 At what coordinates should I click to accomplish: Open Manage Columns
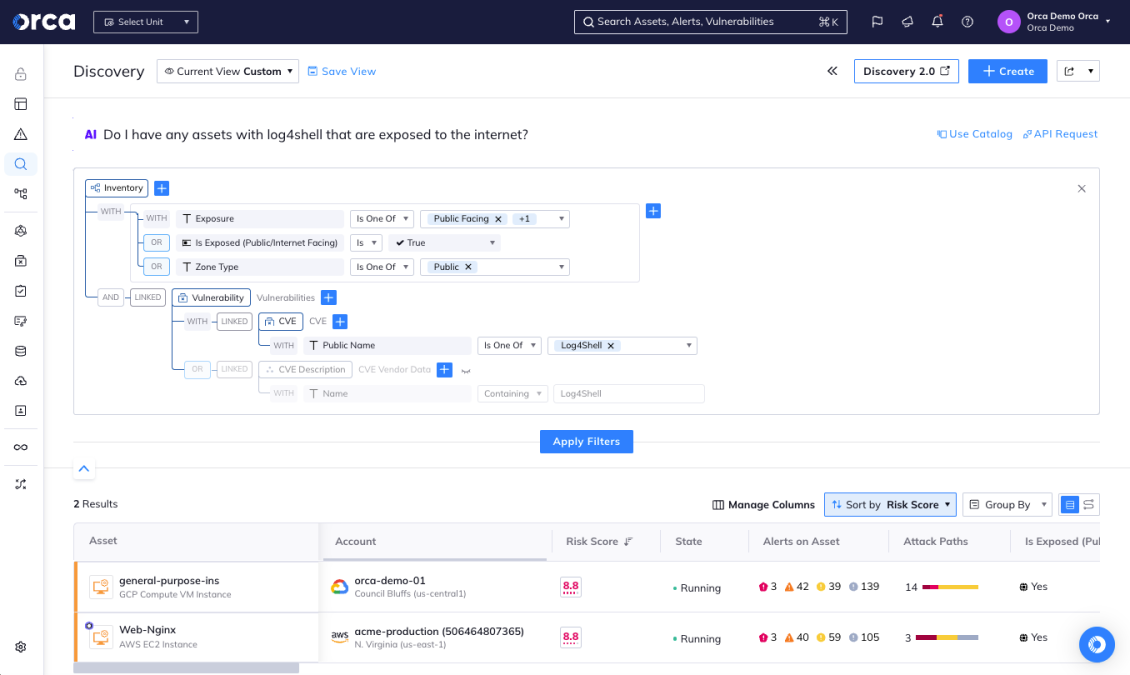(x=763, y=505)
